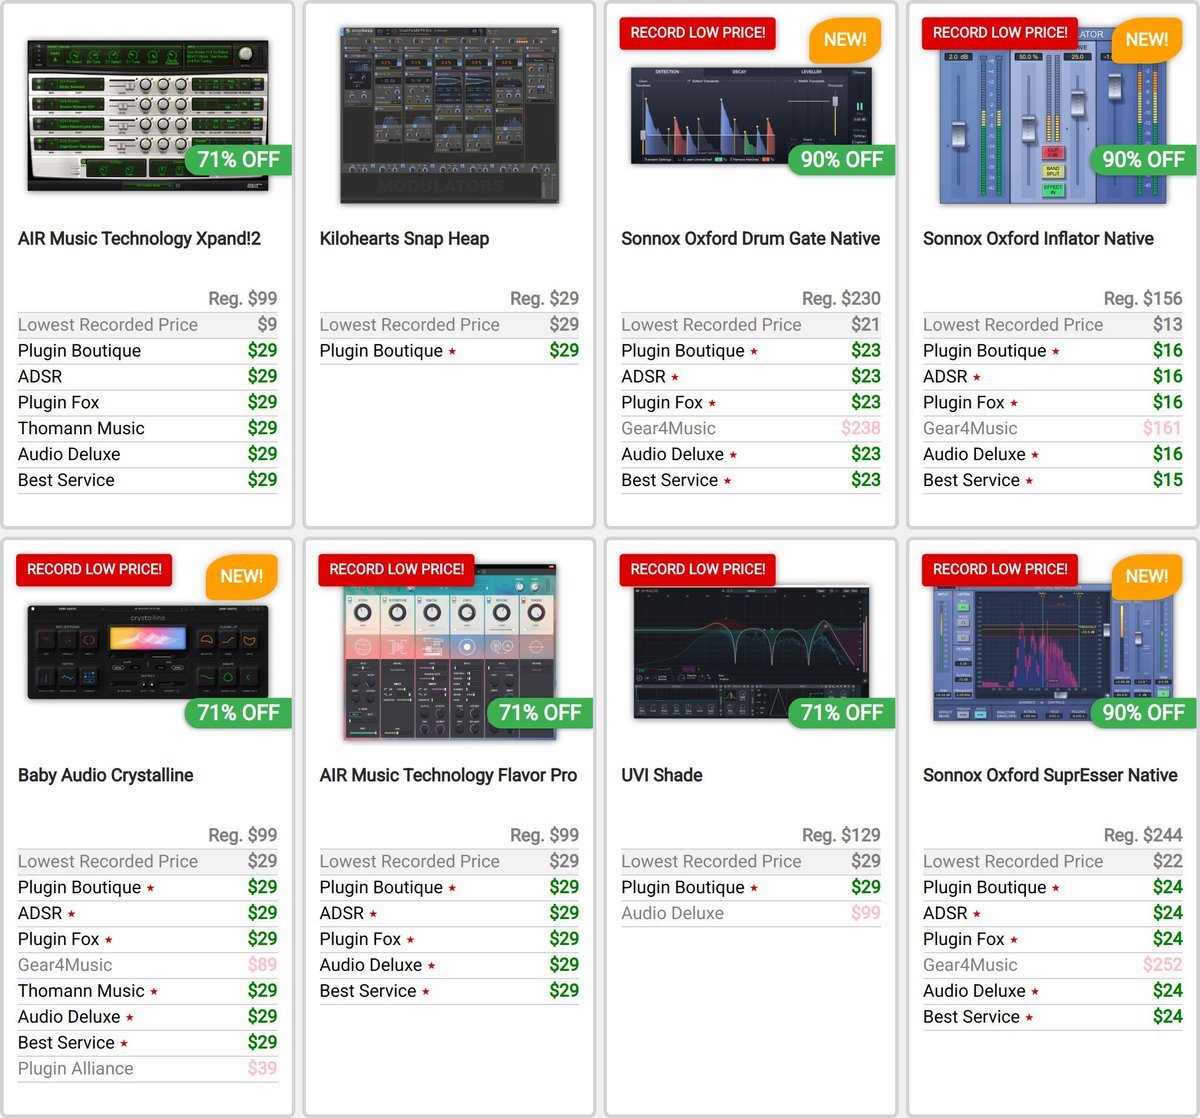The image size is (1200, 1118).
Task: Open the AIR Music Technology Xpand!2 thumbnail
Action: click(148, 115)
